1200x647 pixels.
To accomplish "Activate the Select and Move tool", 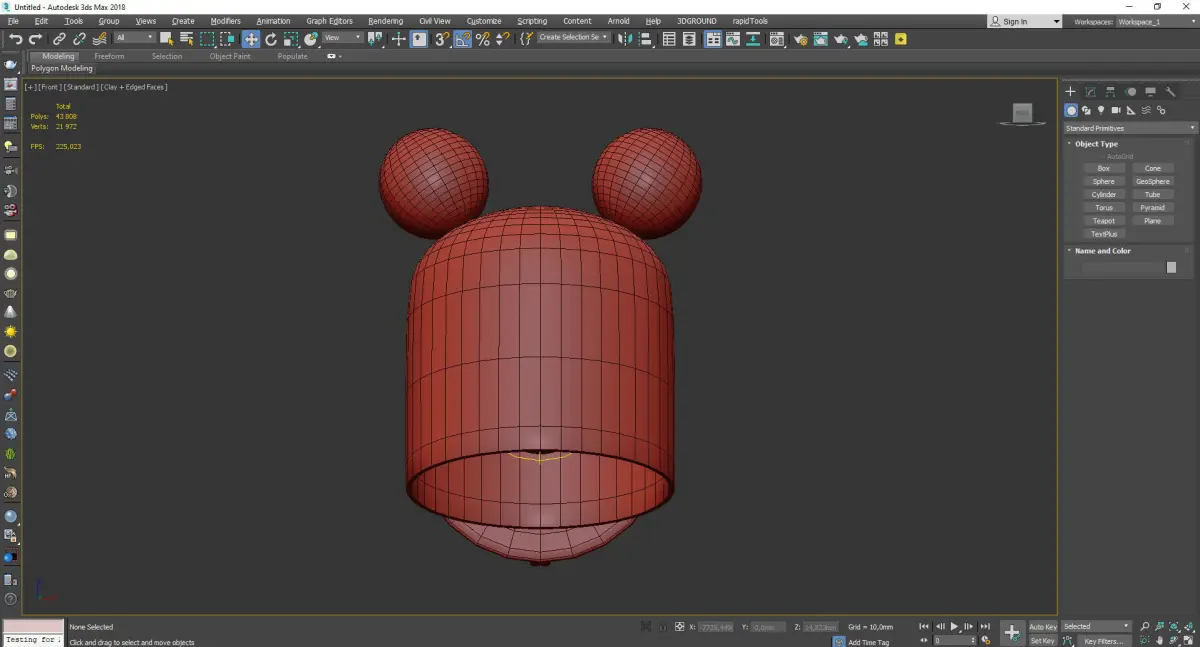I will pos(250,39).
